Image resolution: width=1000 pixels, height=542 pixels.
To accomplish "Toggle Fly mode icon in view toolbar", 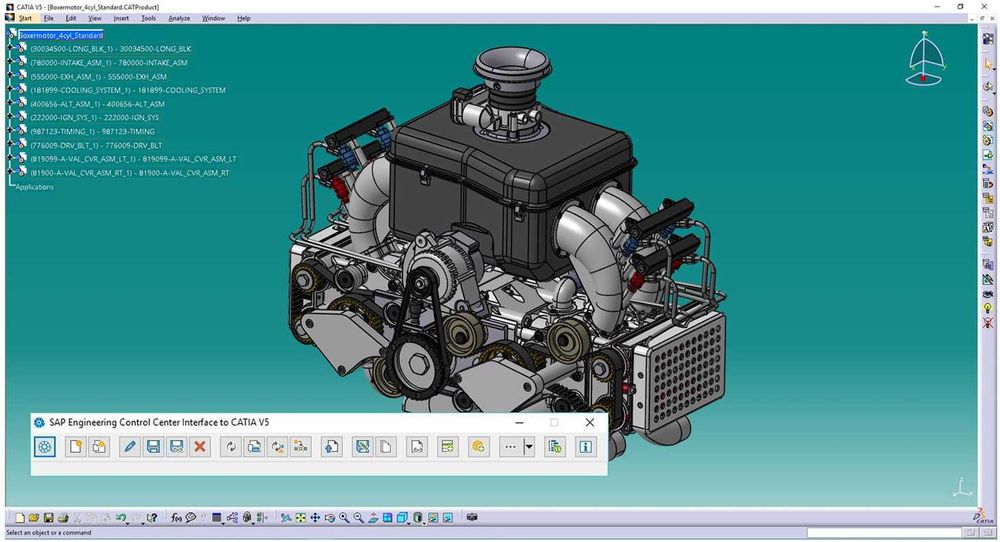I will 286,518.
